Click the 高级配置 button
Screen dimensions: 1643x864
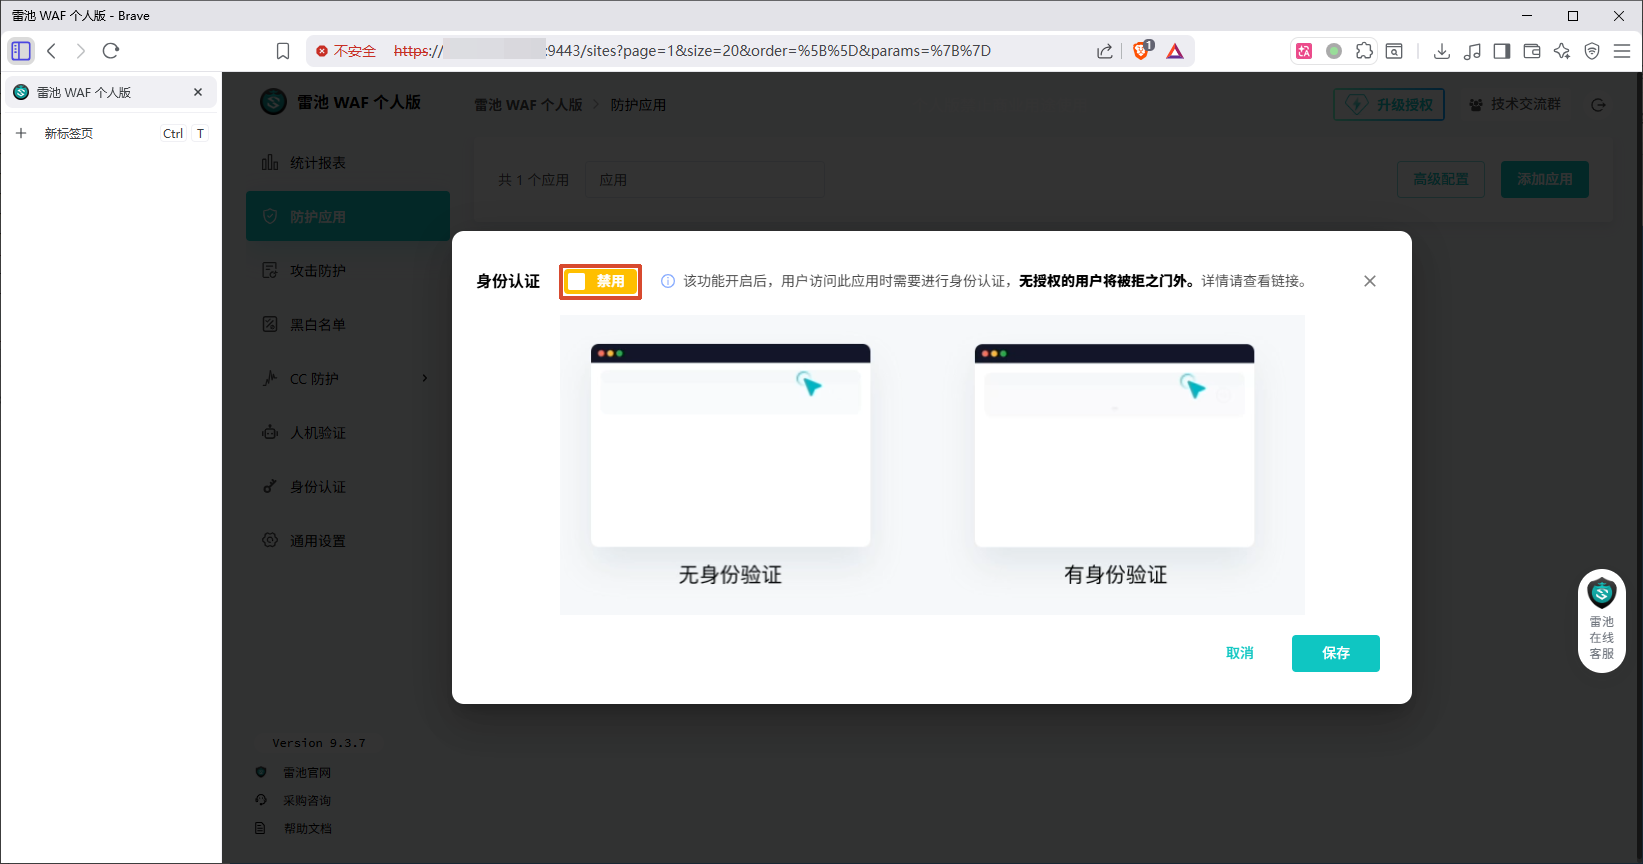point(1441,180)
